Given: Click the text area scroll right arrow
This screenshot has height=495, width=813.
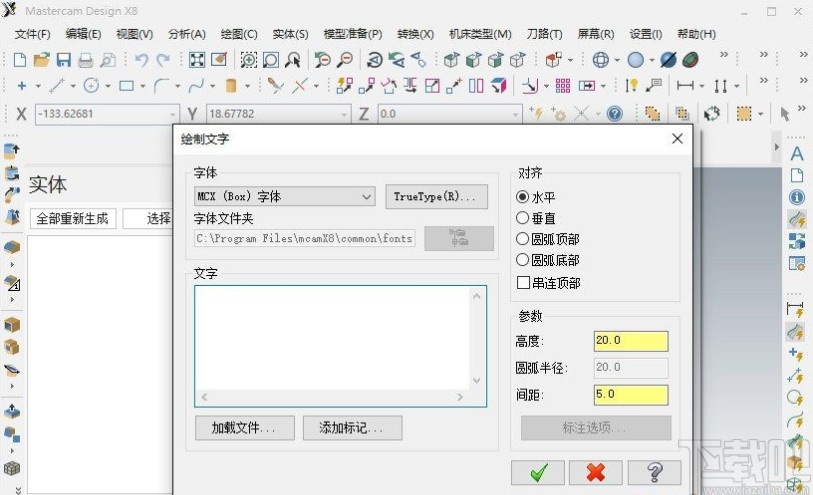Looking at the screenshot, I should (x=460, y=397).
